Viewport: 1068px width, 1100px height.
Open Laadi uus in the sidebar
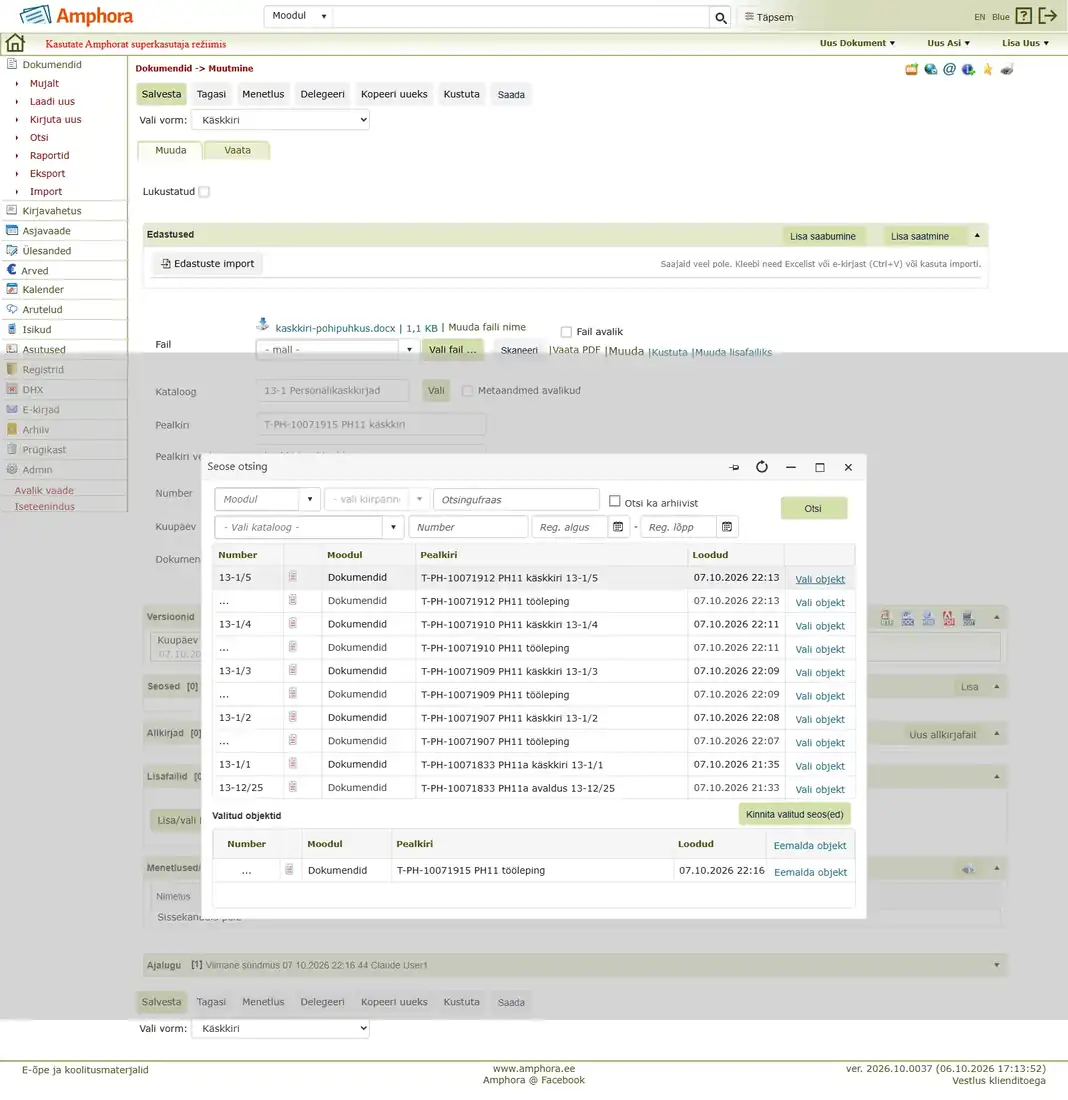click(52, 101)
